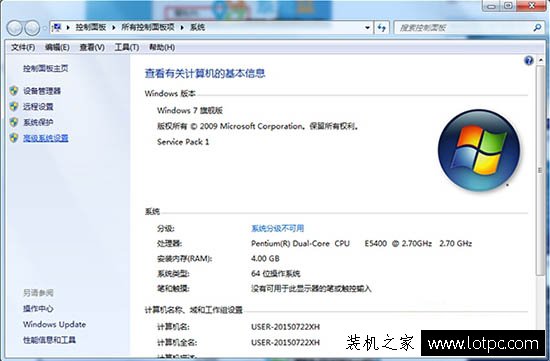Open 操作中心 link in sidebar

click(x=38, y=309)
